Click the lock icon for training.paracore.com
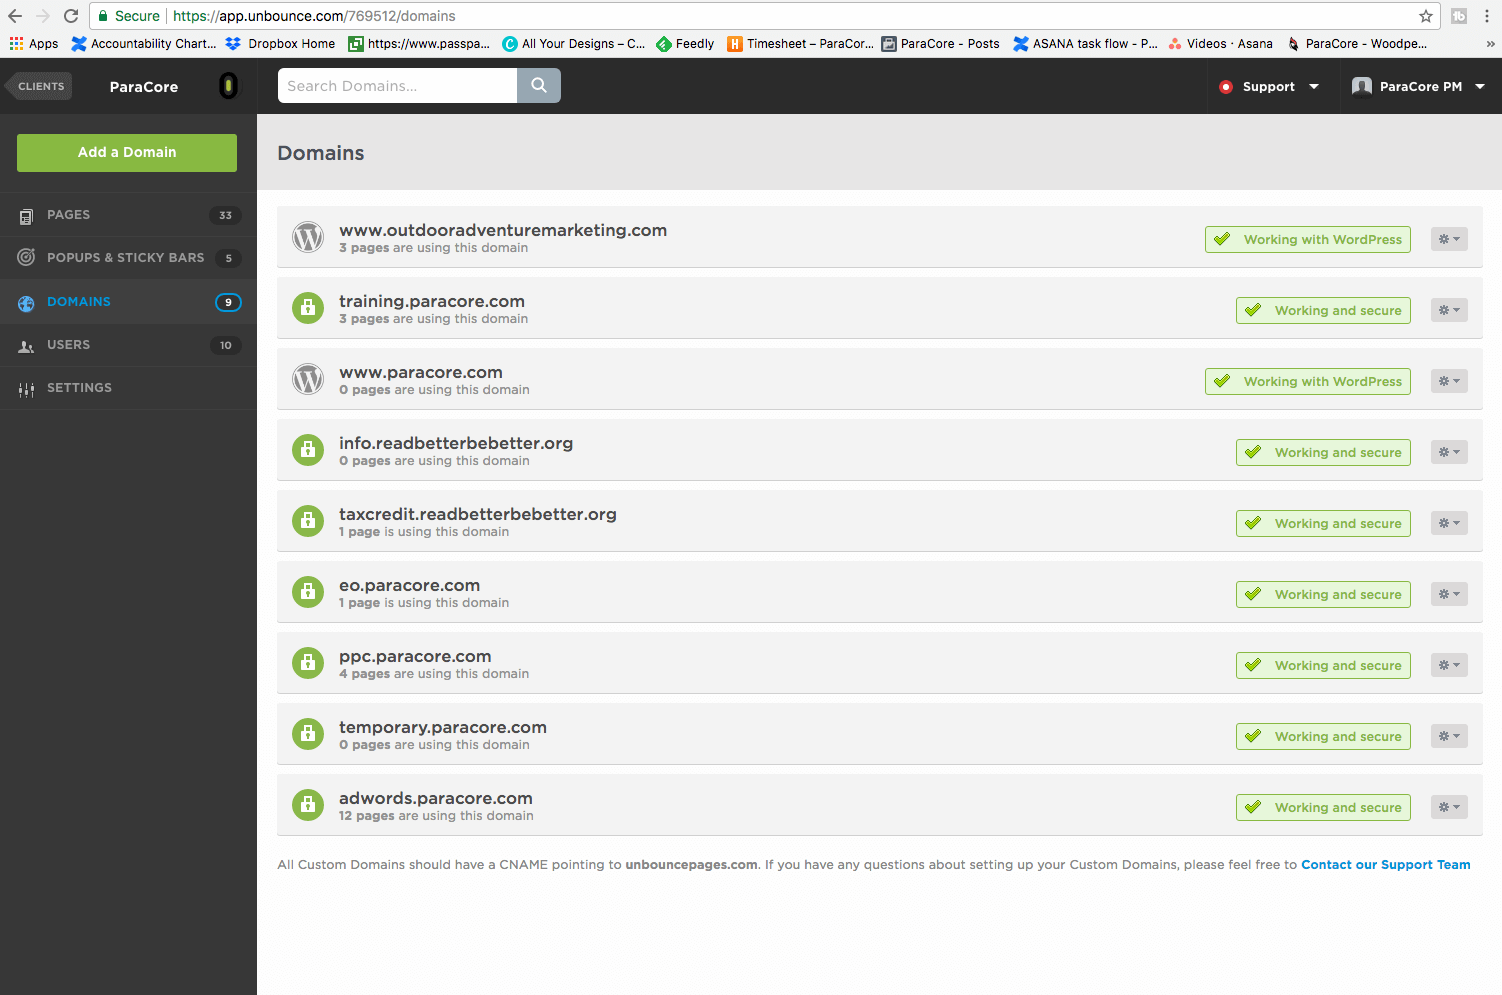The width and height of the screenshot is (1502, 995). tap(308, 308)
